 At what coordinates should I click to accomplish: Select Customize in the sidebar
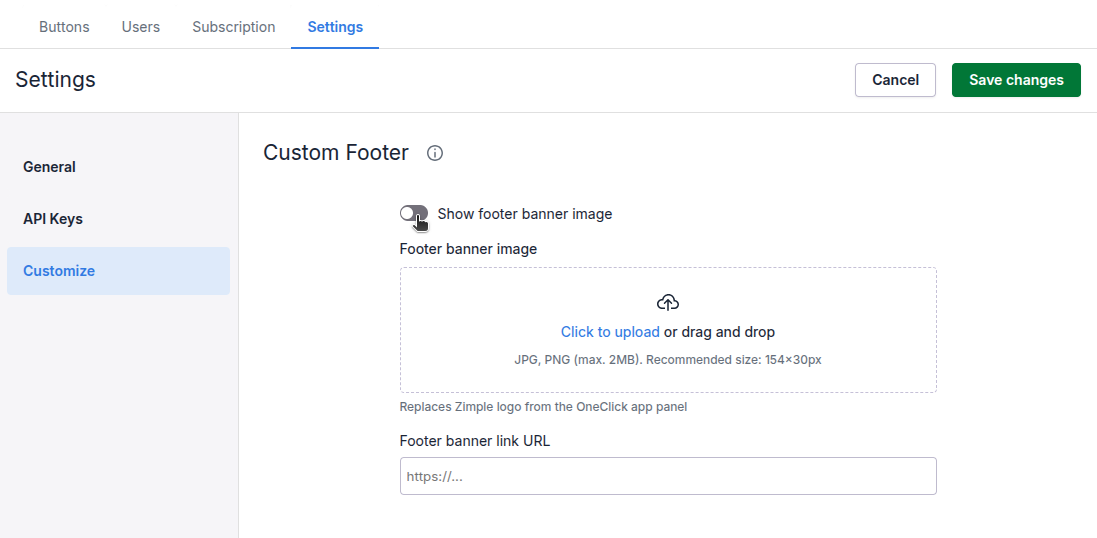(59, 271)
